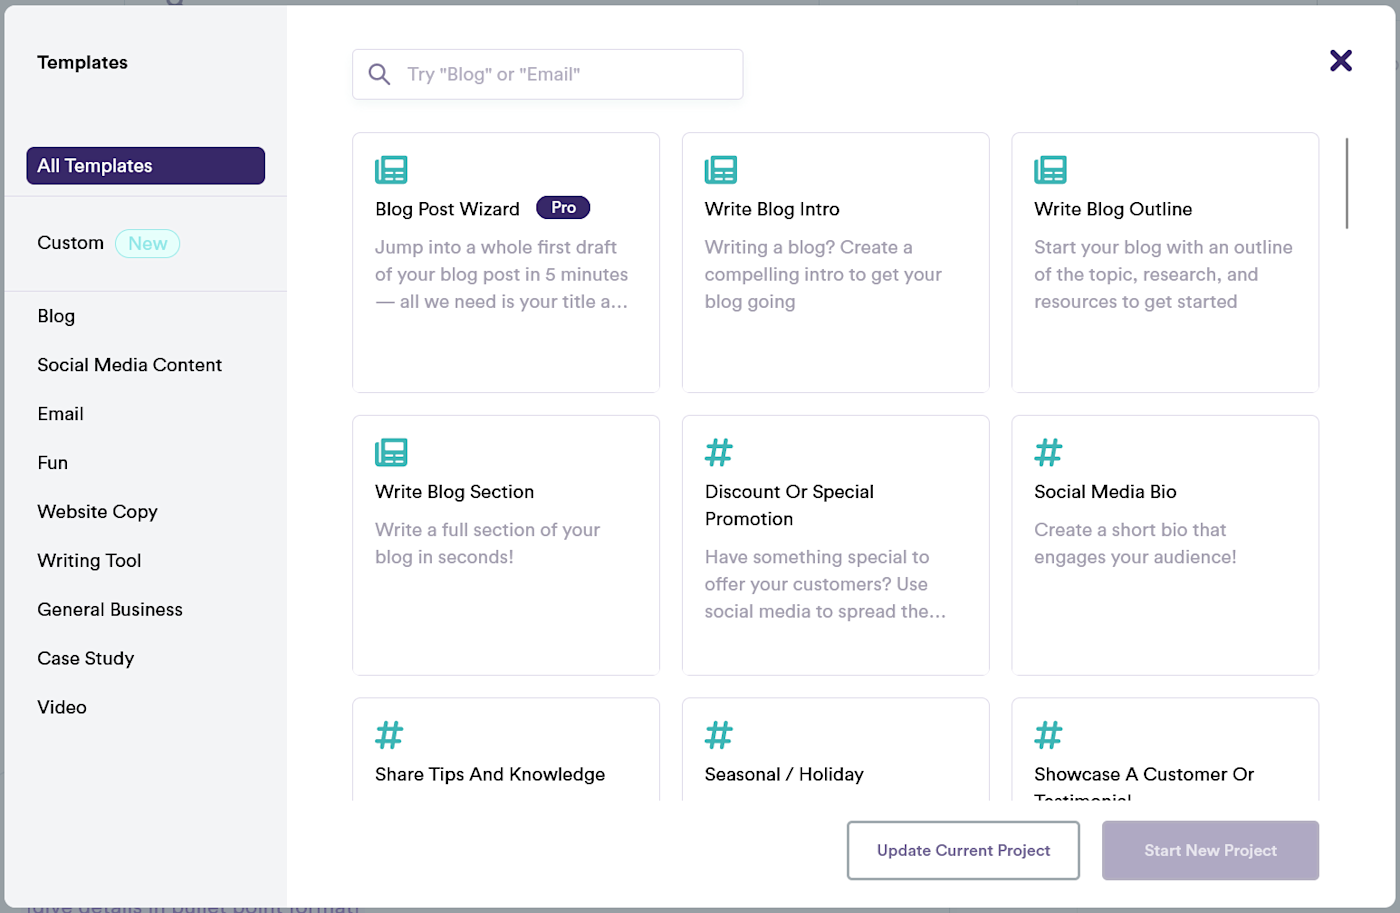Click the Discount Or Special Promotion hashtag icon

[719, 453]
